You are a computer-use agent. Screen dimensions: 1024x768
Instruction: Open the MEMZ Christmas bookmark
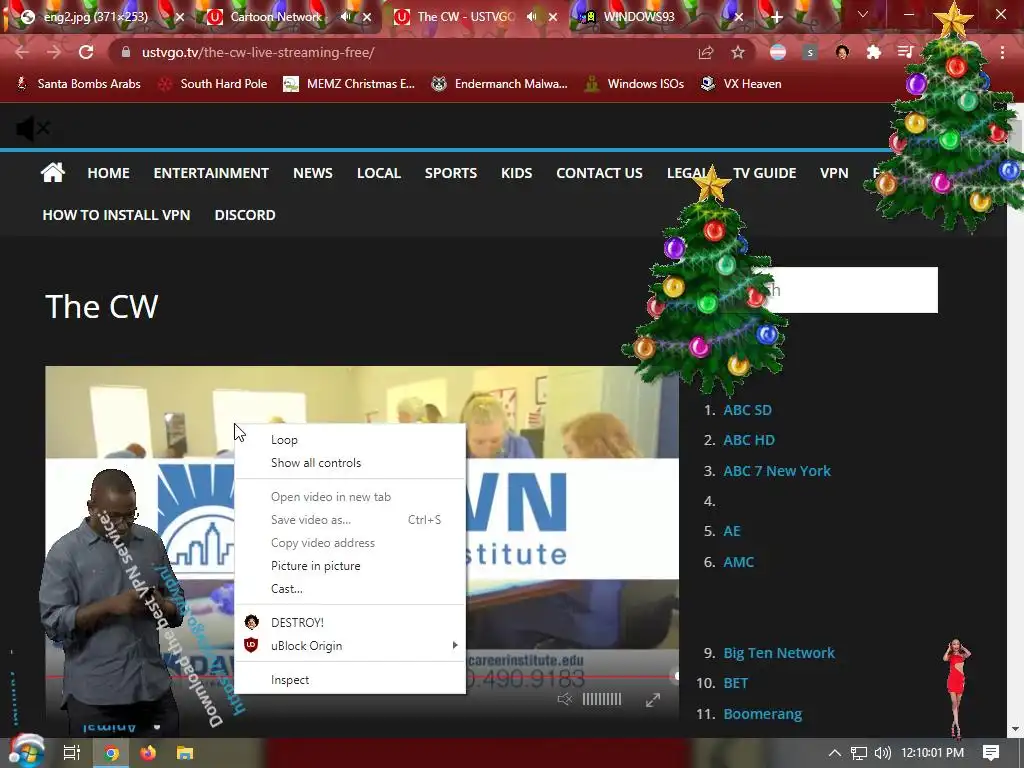click(x=349, y=84)
